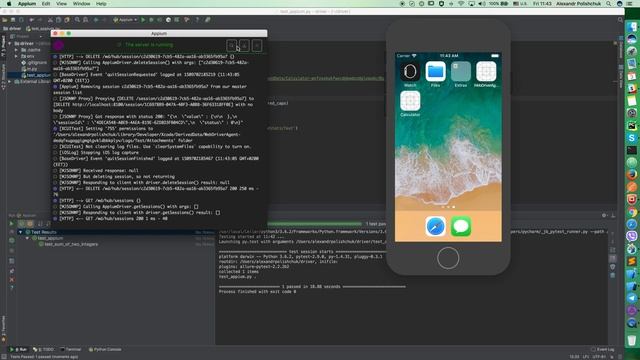
Task: Click the purple Appium logo
Action: pyautogui.click(x=58, y=45)
